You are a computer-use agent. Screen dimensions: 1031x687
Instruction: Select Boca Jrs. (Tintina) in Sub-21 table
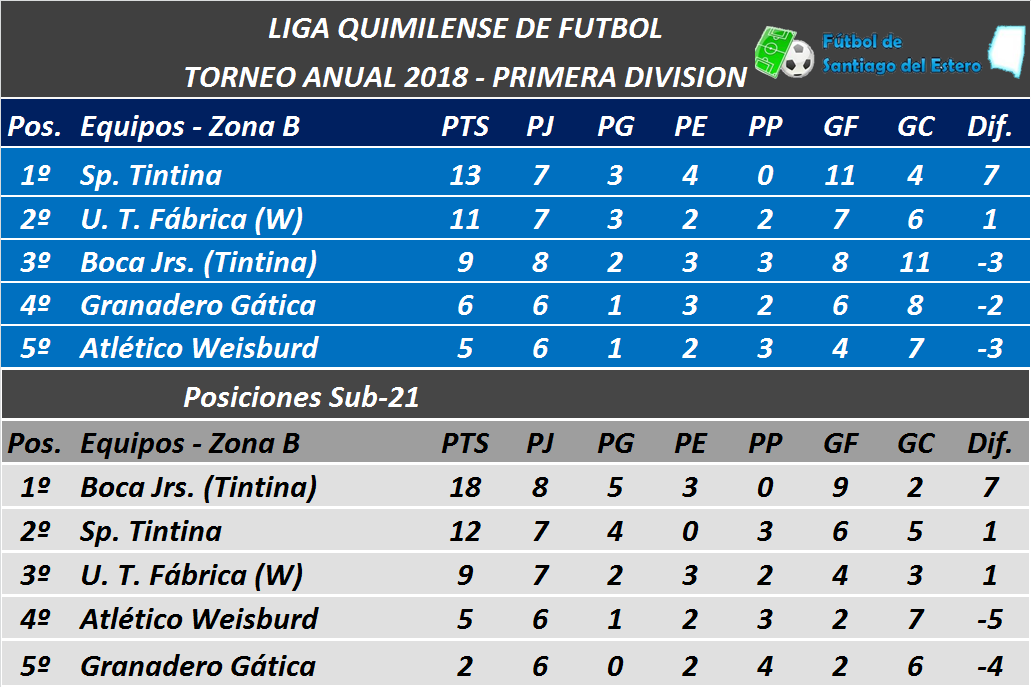[199, 488]
